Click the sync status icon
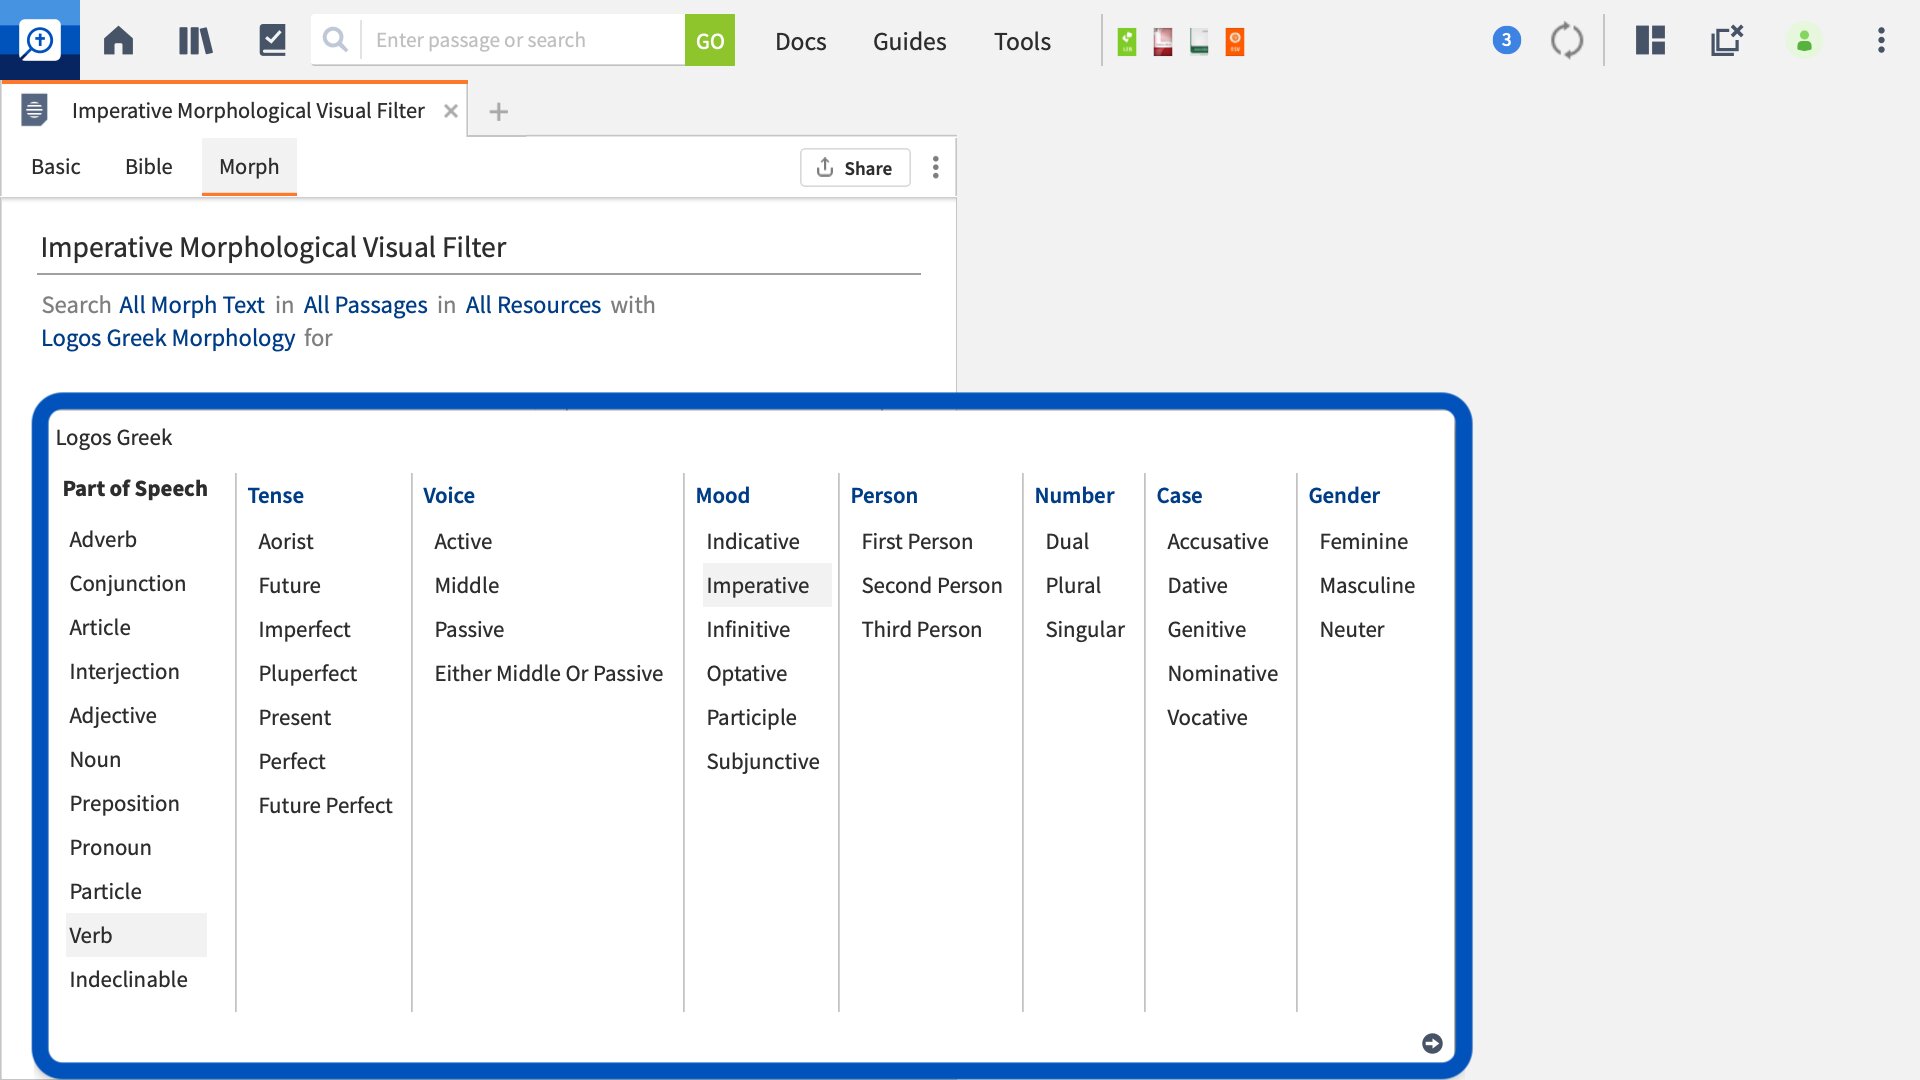This screenshot has width=1920, height=1080. tap(1567, 41)
